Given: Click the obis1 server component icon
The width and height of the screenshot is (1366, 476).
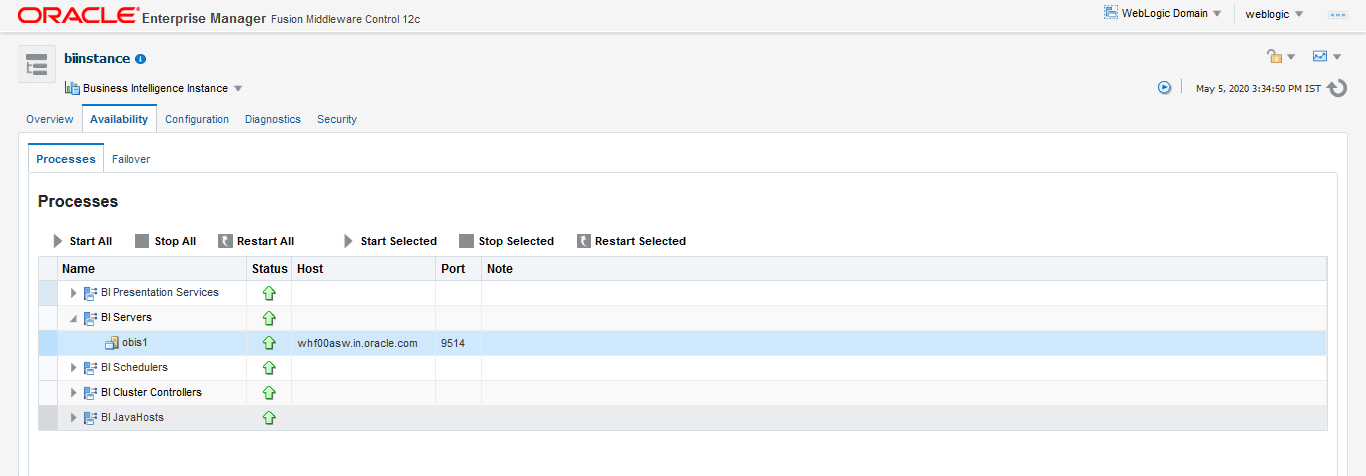Looking at the screenshot, I should click(112, 343).
